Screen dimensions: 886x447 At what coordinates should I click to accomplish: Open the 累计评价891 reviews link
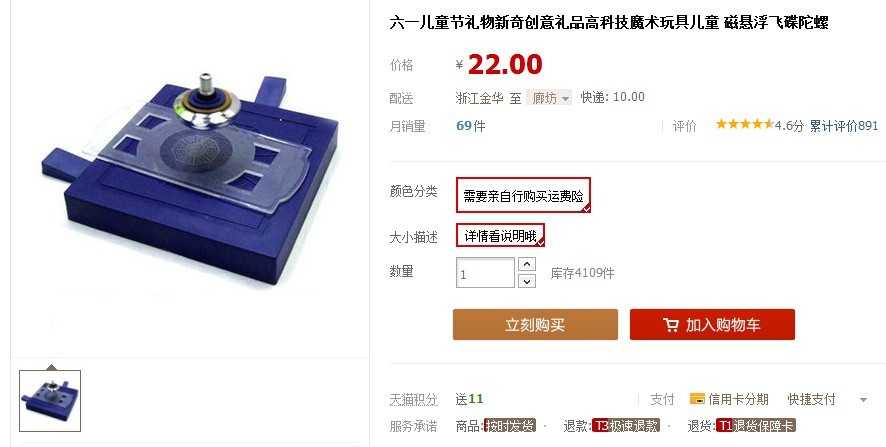(844, 125)
